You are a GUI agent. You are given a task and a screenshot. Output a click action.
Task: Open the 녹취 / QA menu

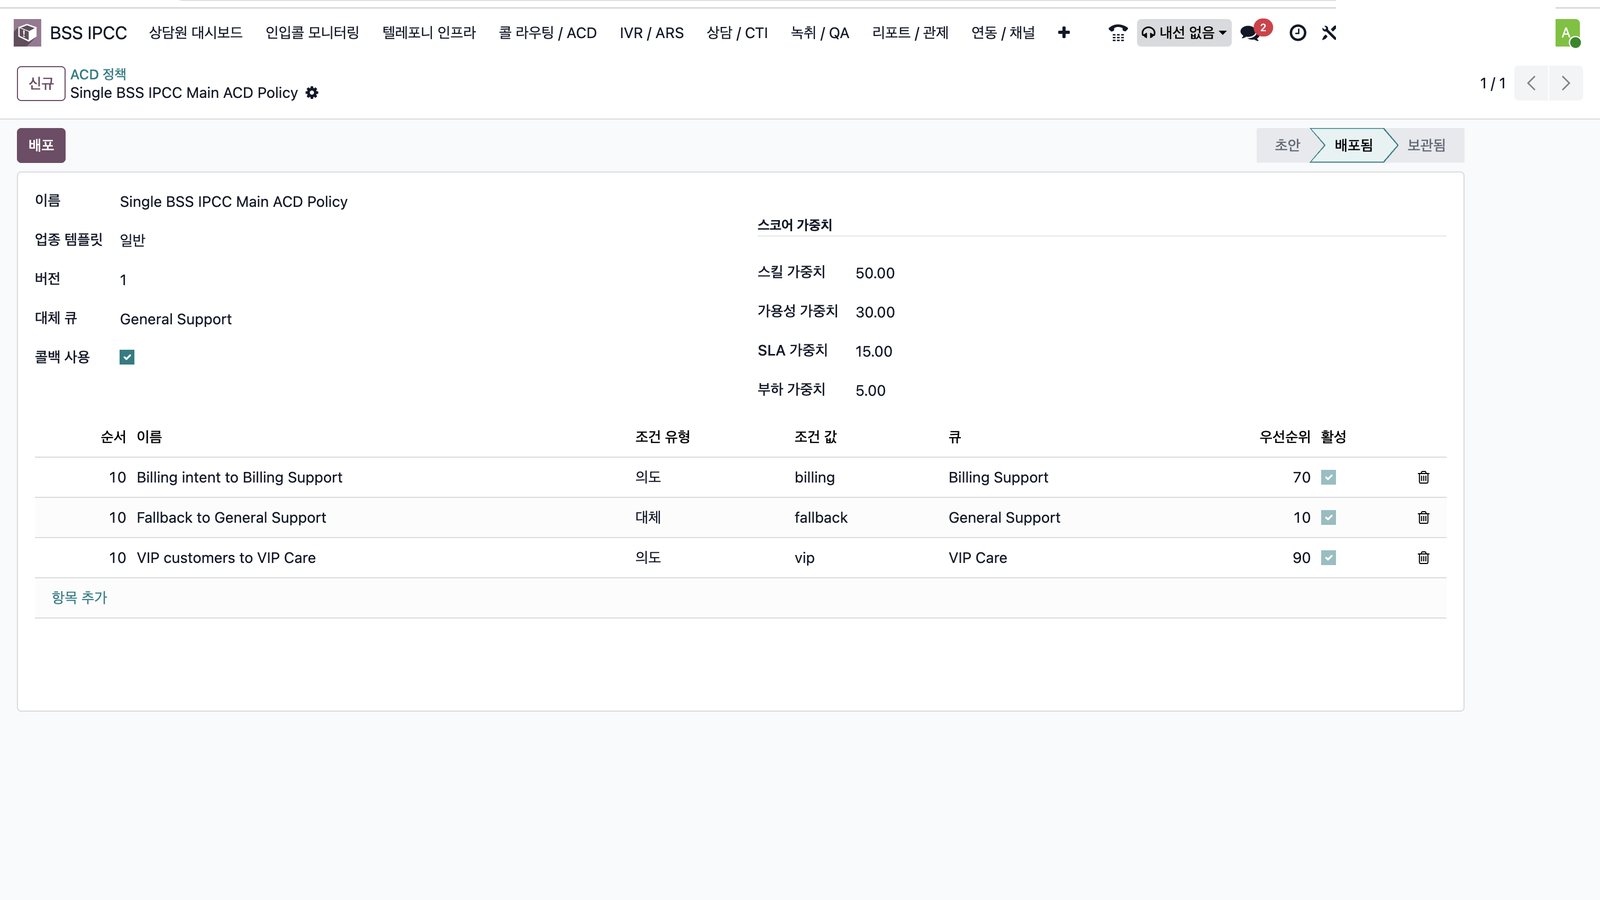pos(820,33)
